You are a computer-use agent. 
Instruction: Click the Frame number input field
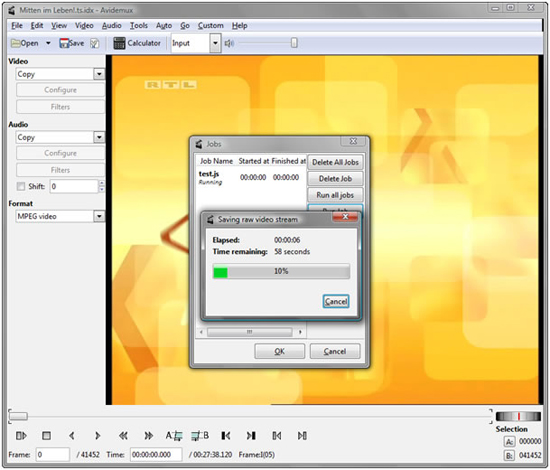[x=53, y=455]
